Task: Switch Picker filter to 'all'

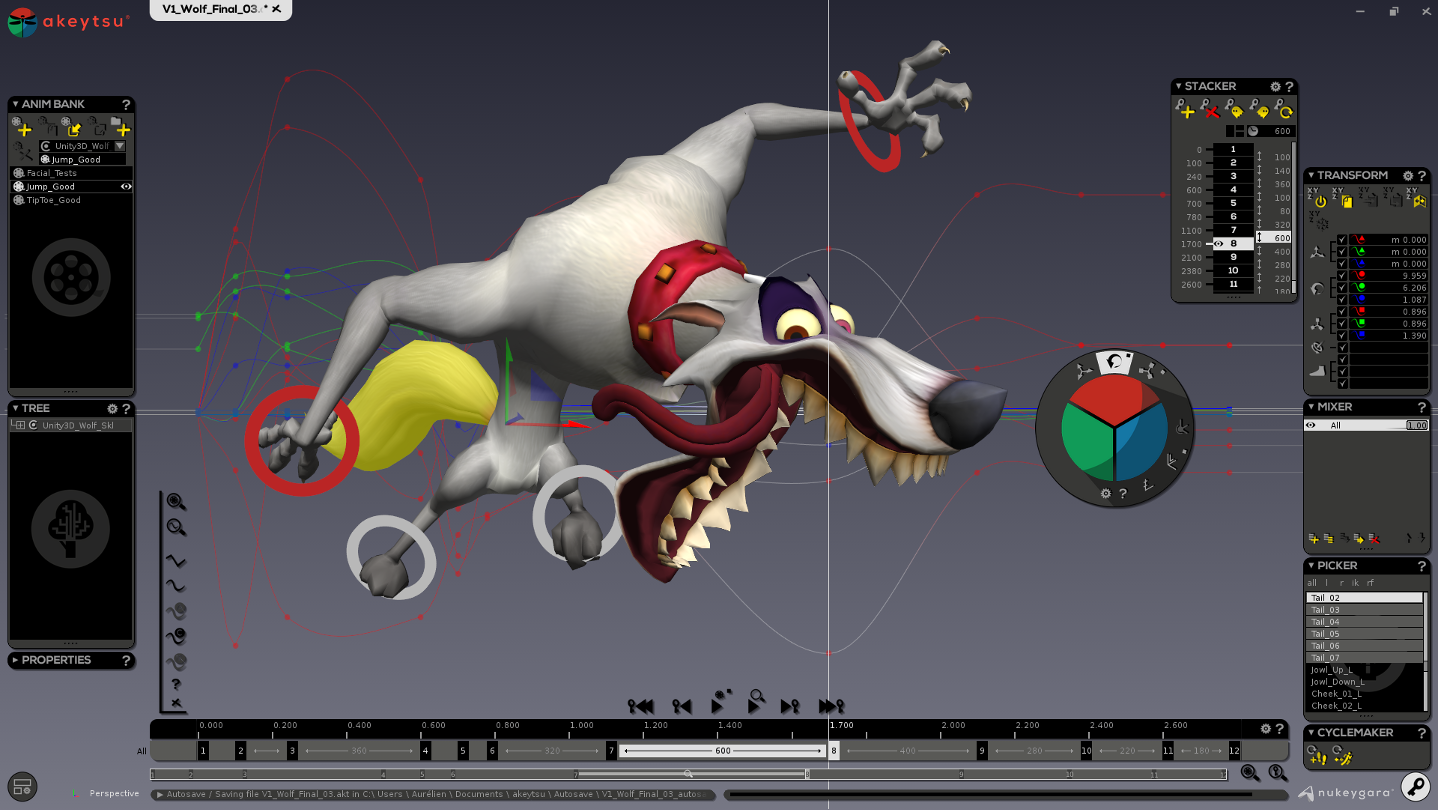Action: pyautogui.click(x=1312, y=583)
